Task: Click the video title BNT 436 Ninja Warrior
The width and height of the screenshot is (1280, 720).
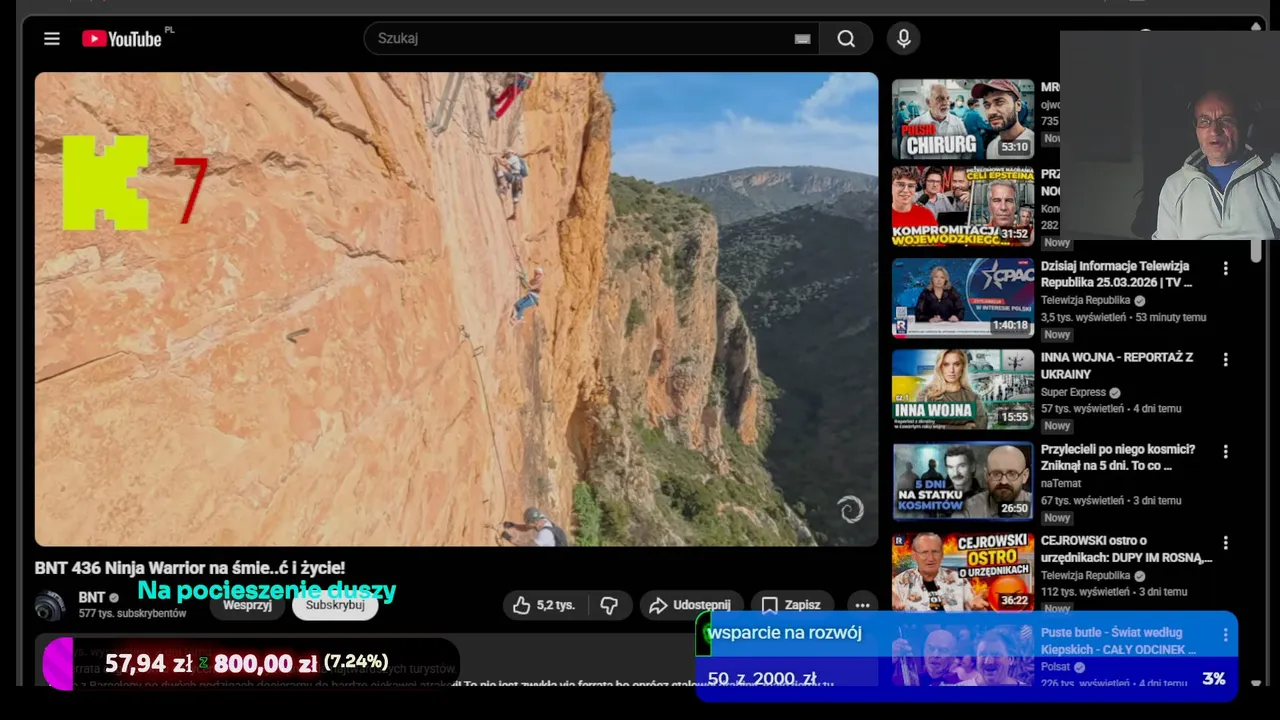Action: 190,568
